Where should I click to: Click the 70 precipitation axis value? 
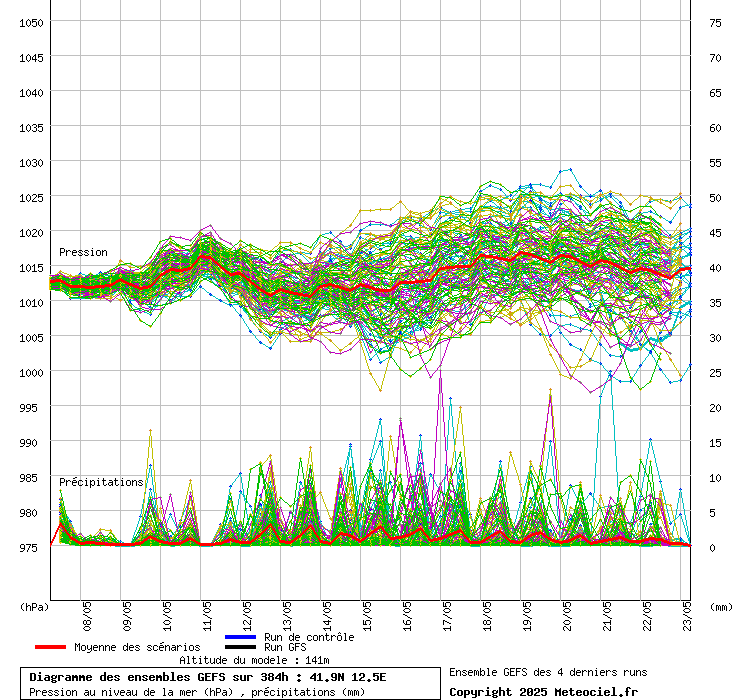(715, 58)
